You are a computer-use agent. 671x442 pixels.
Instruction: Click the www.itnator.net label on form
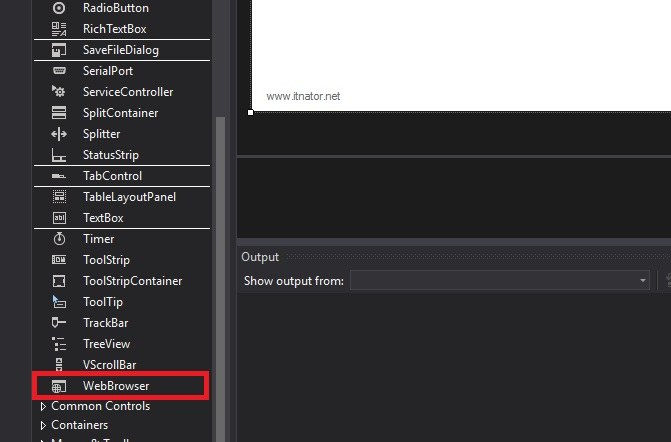tap(303, 97)
